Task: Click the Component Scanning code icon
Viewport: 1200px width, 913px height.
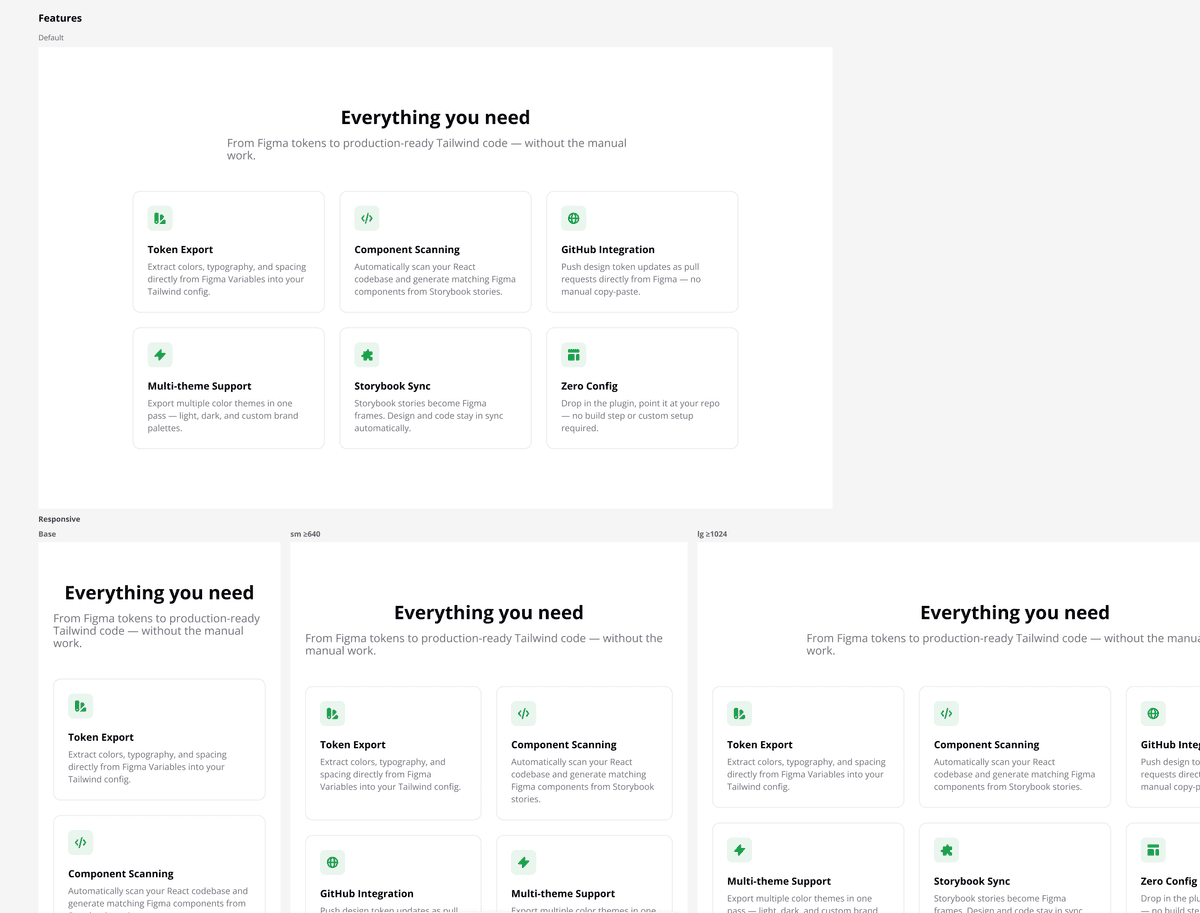Action: point(367,218)
